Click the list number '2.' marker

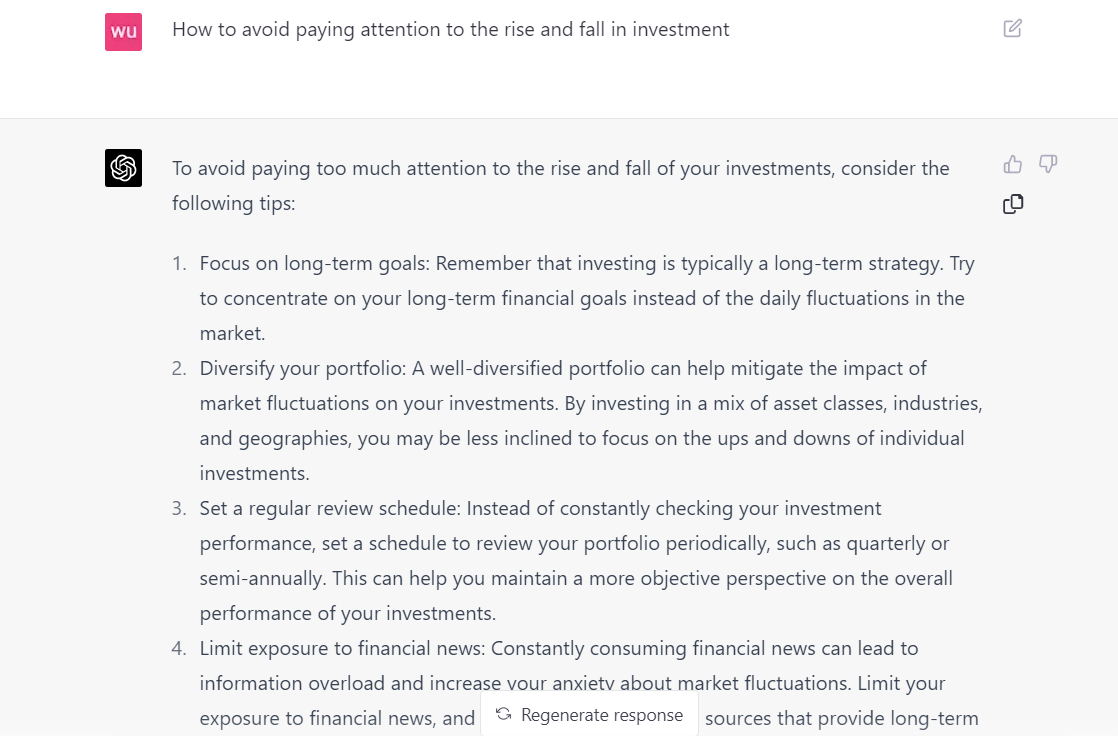(179, 368)
